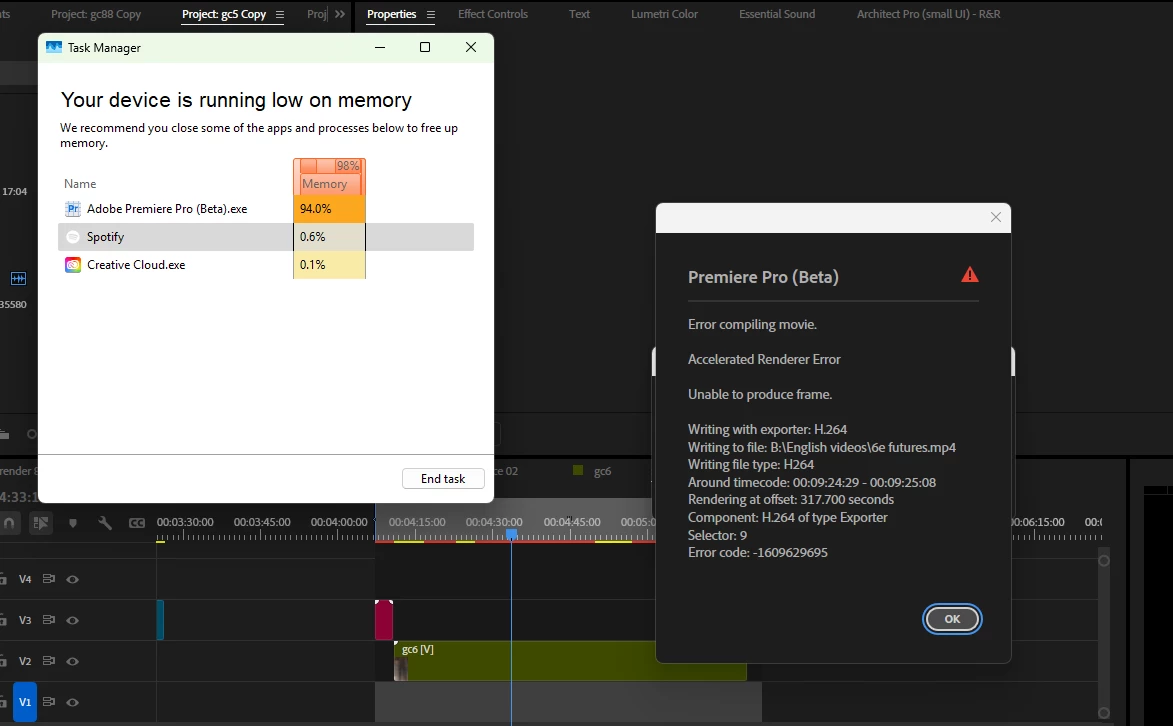The width and height of the screenshot is (1173, 726).
Task: Toggle the Snap in Timeline magnet icon
Action: coord(9,523)
